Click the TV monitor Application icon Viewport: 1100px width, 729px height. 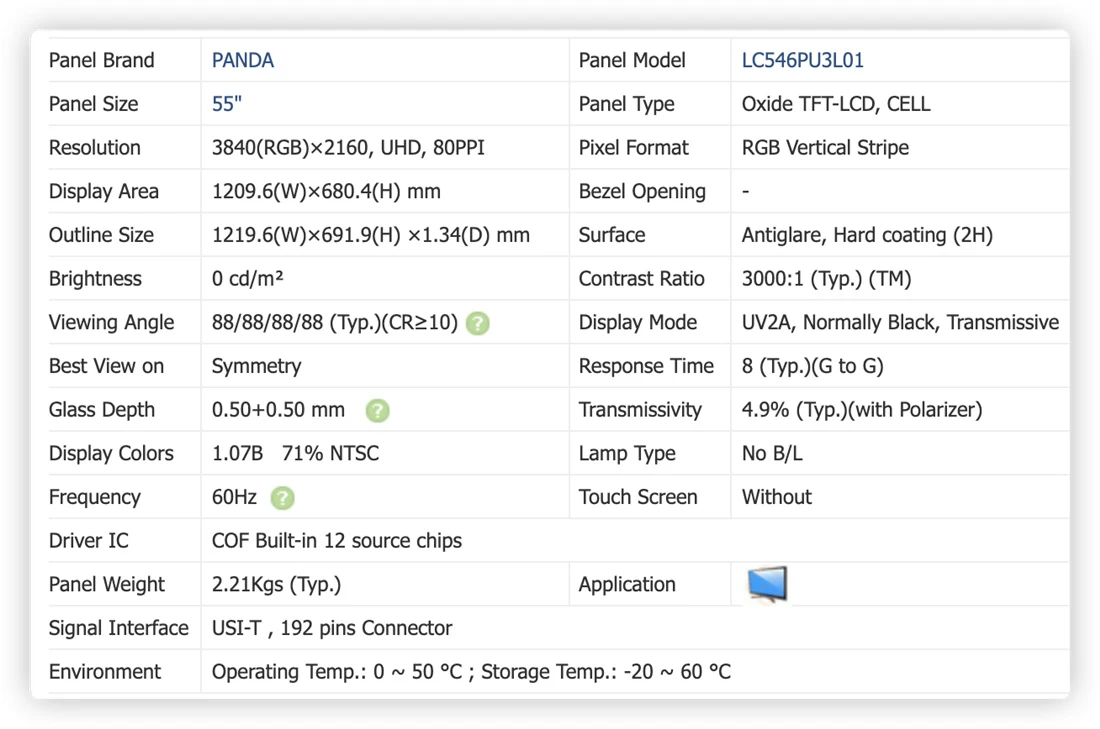767,584
